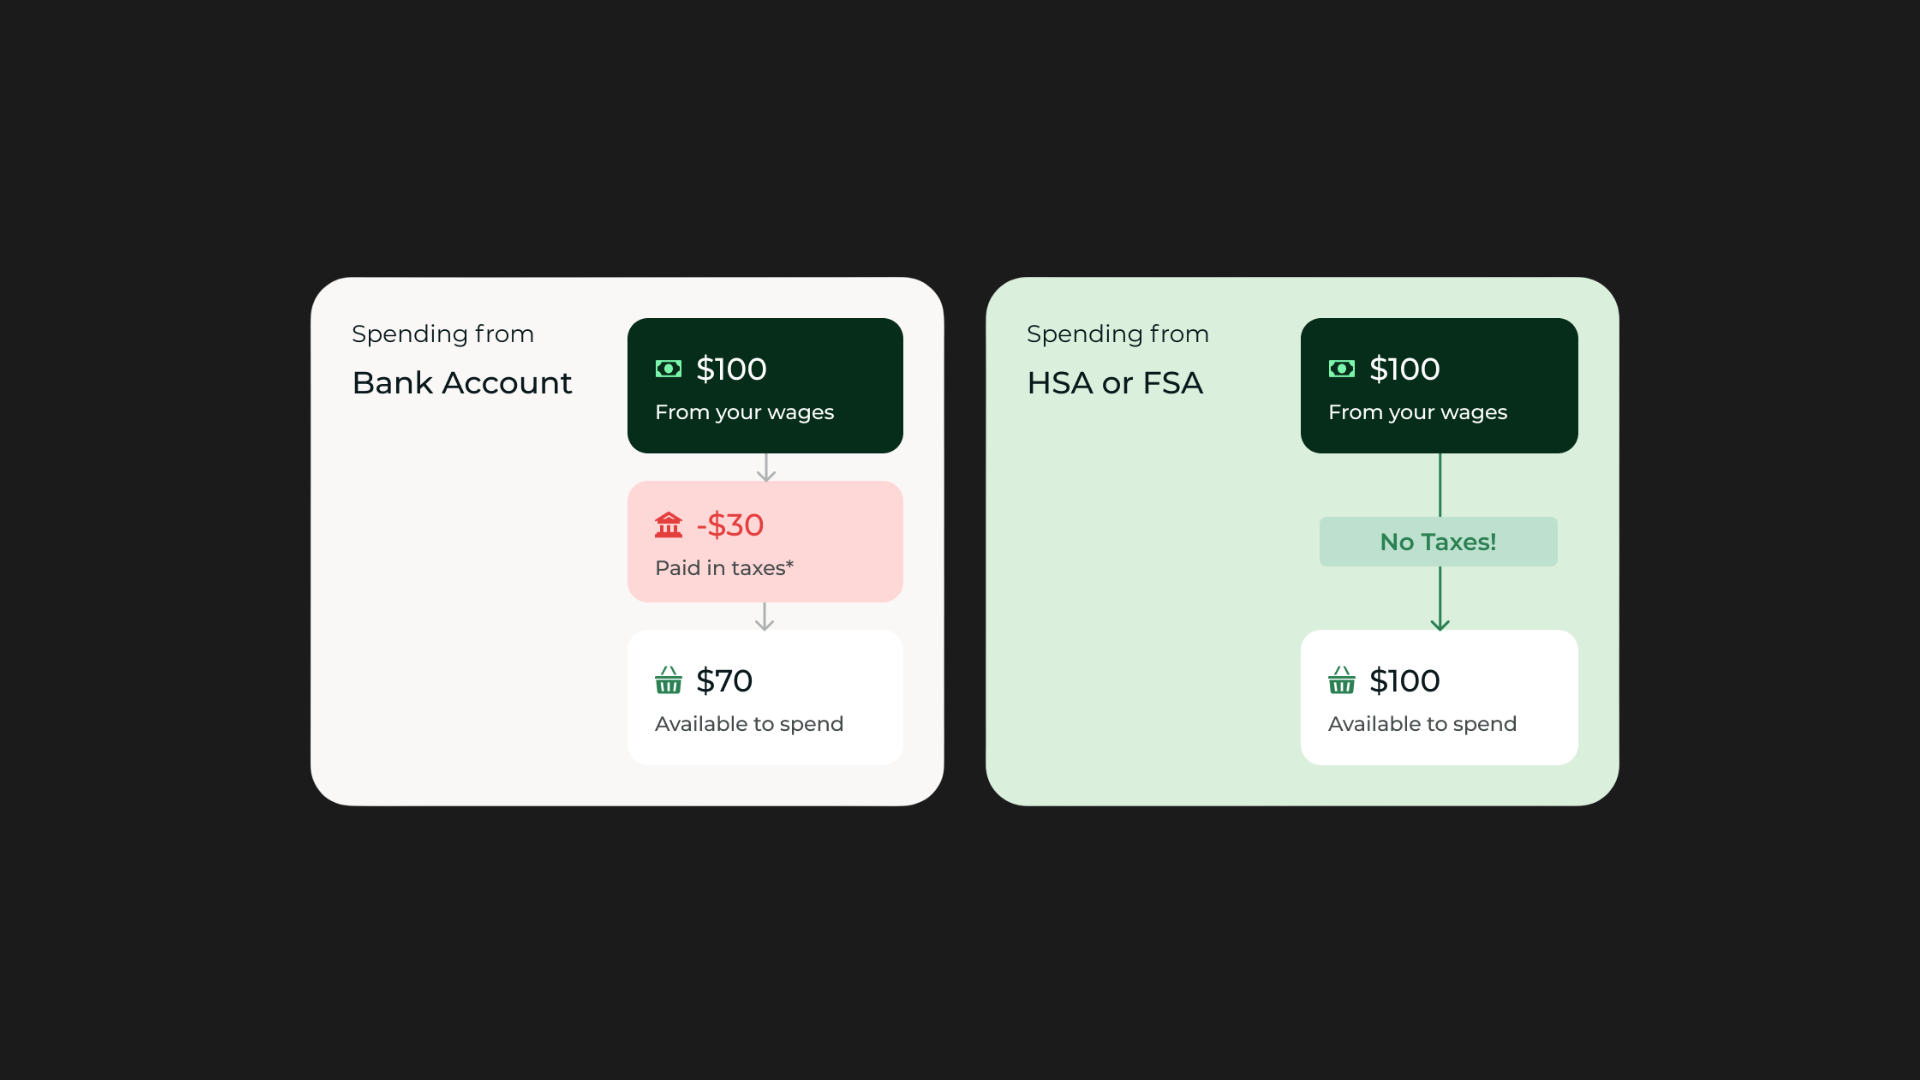1920x1080 pixels.
Task: Click the $70 available amount
Action: coord(724,681)
